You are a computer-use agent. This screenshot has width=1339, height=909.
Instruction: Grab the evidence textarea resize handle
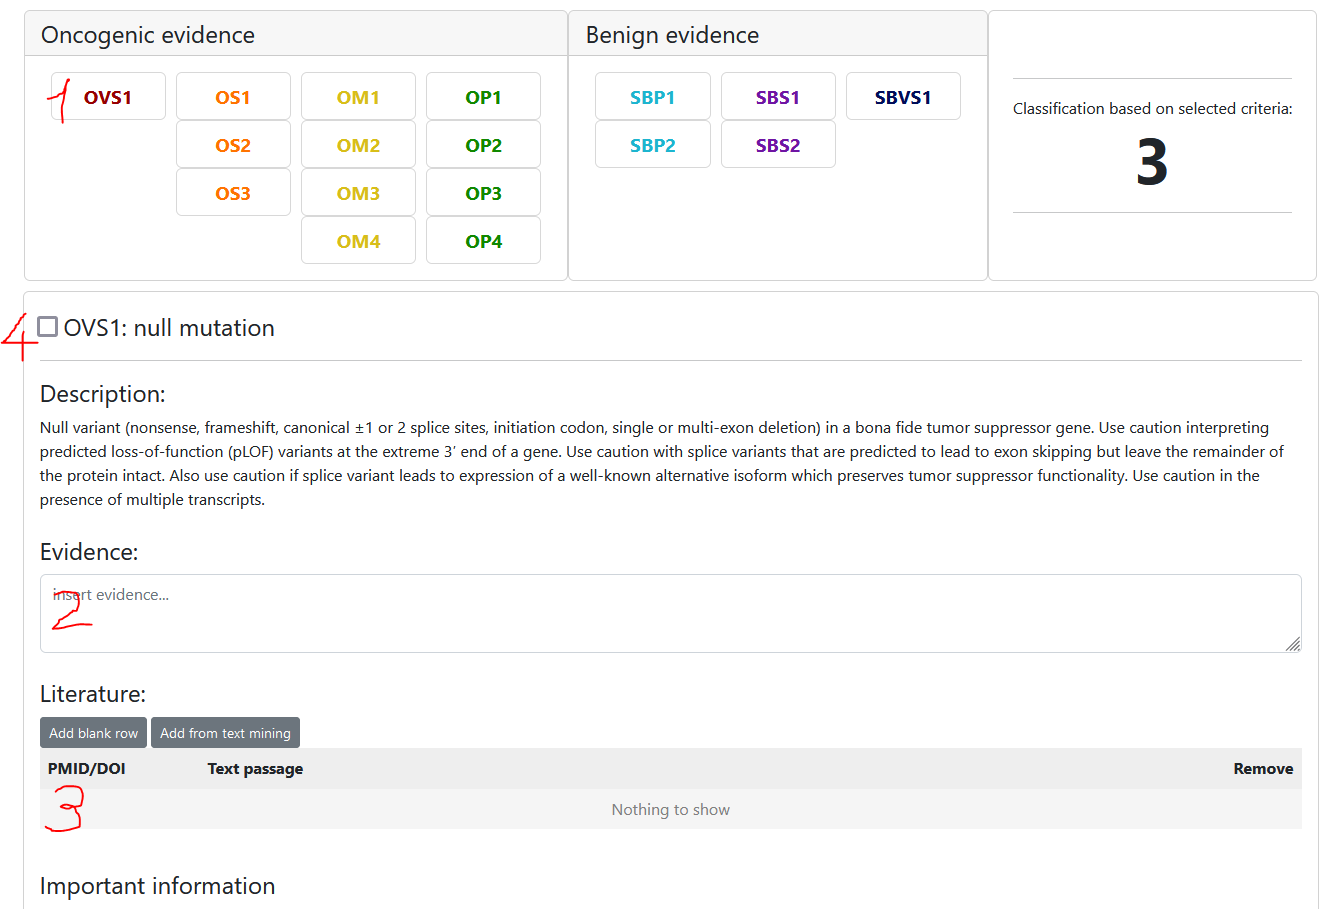(1293, 645)
